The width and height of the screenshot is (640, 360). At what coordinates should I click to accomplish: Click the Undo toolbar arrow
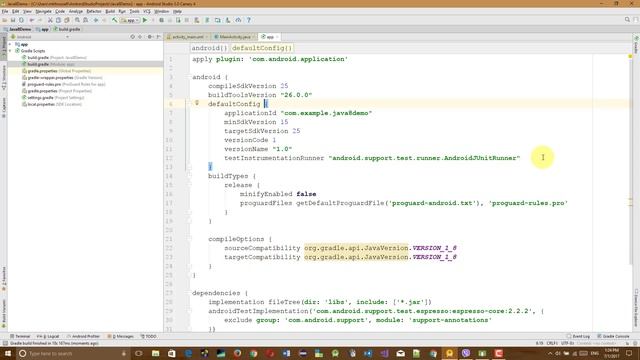click(32, 20)
